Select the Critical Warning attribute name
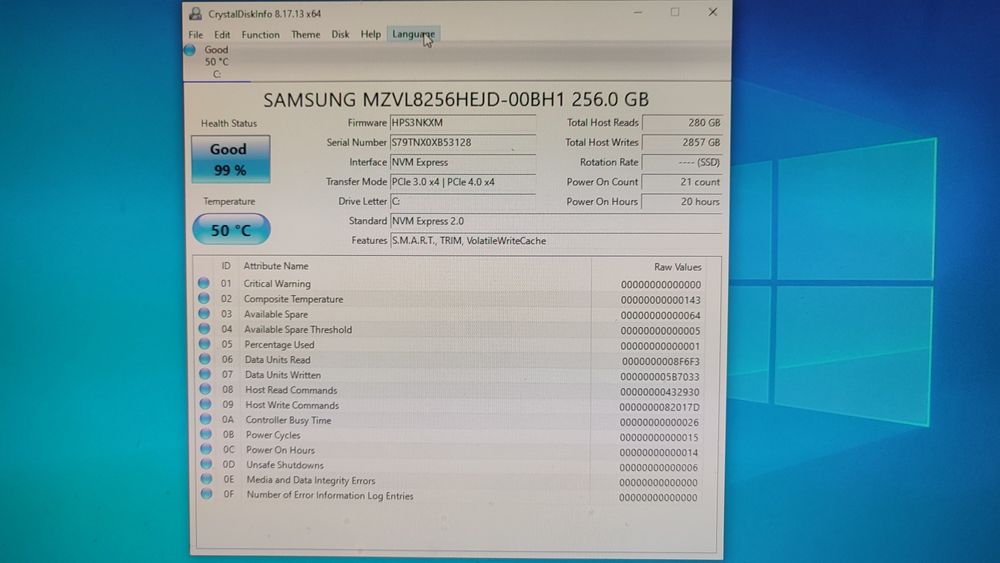This screenshot has height=563, width=1000. (x=277, y=284)
